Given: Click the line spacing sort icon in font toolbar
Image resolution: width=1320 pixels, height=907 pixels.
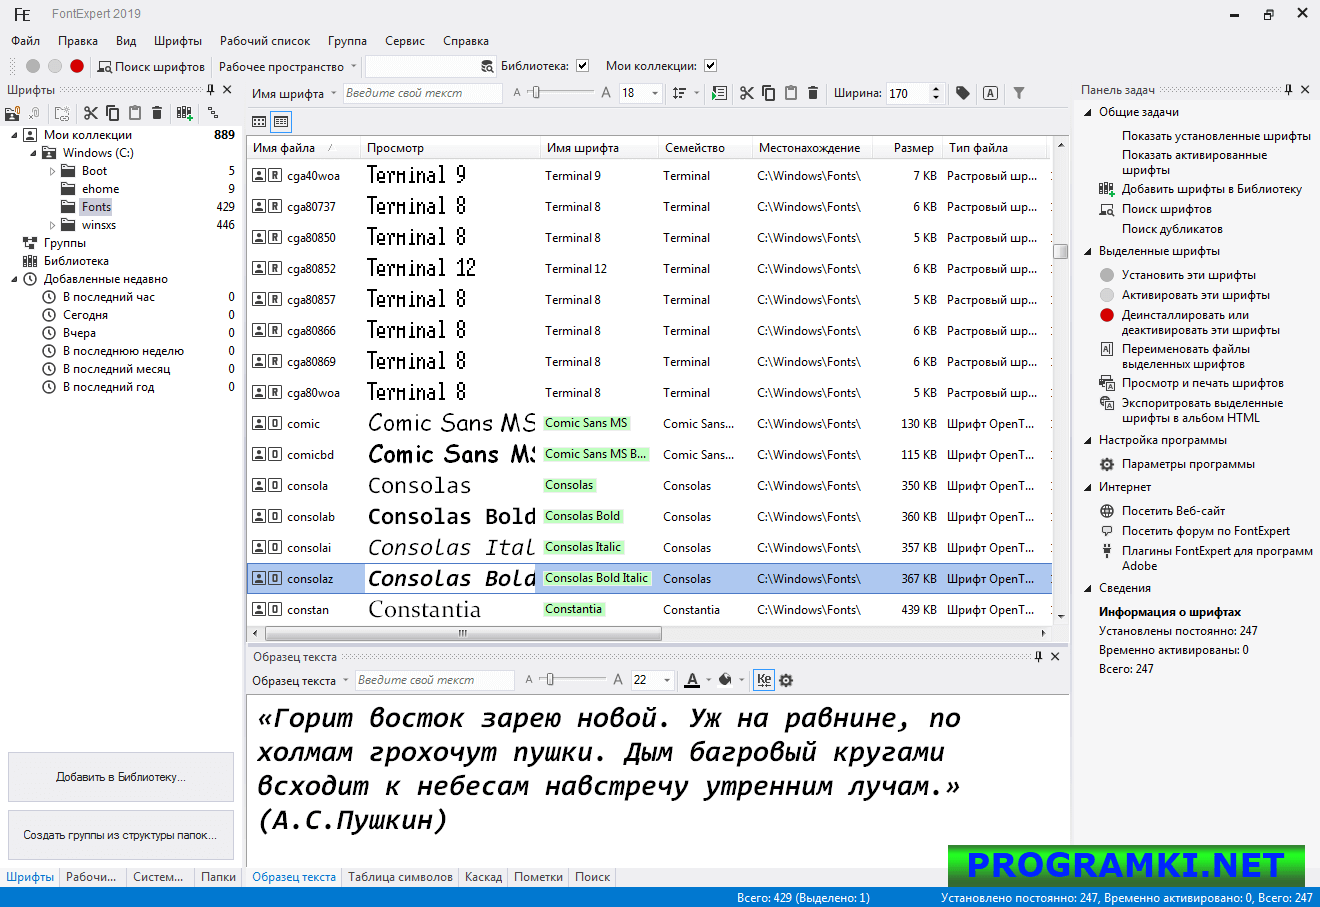Looking at the screenshot, I should (x=679, y=93).
